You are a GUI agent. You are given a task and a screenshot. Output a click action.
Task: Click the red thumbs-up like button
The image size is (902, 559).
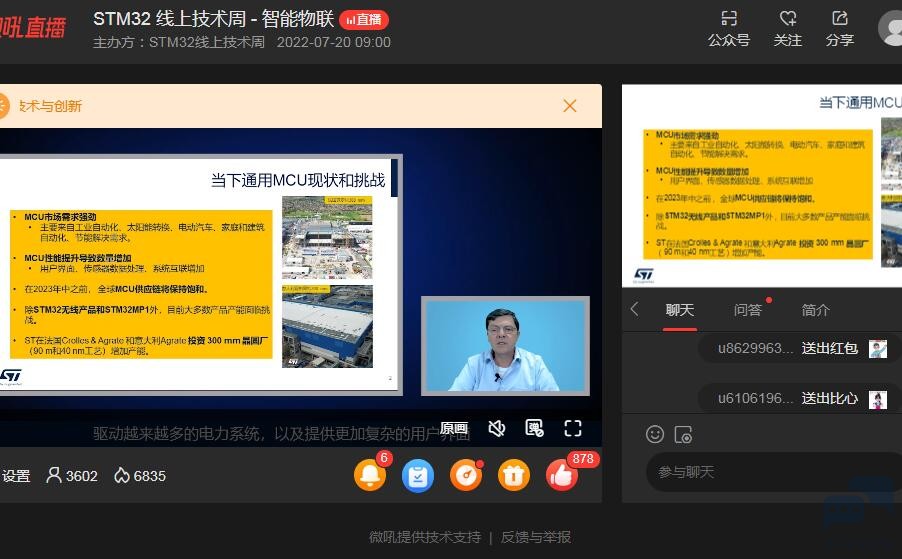pos(562,476)
